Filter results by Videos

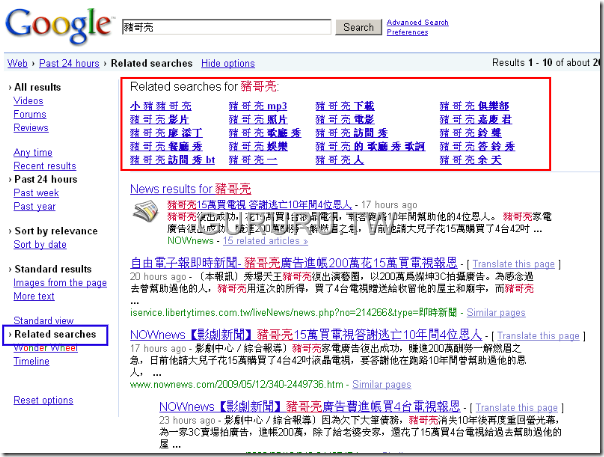[29, 101]
